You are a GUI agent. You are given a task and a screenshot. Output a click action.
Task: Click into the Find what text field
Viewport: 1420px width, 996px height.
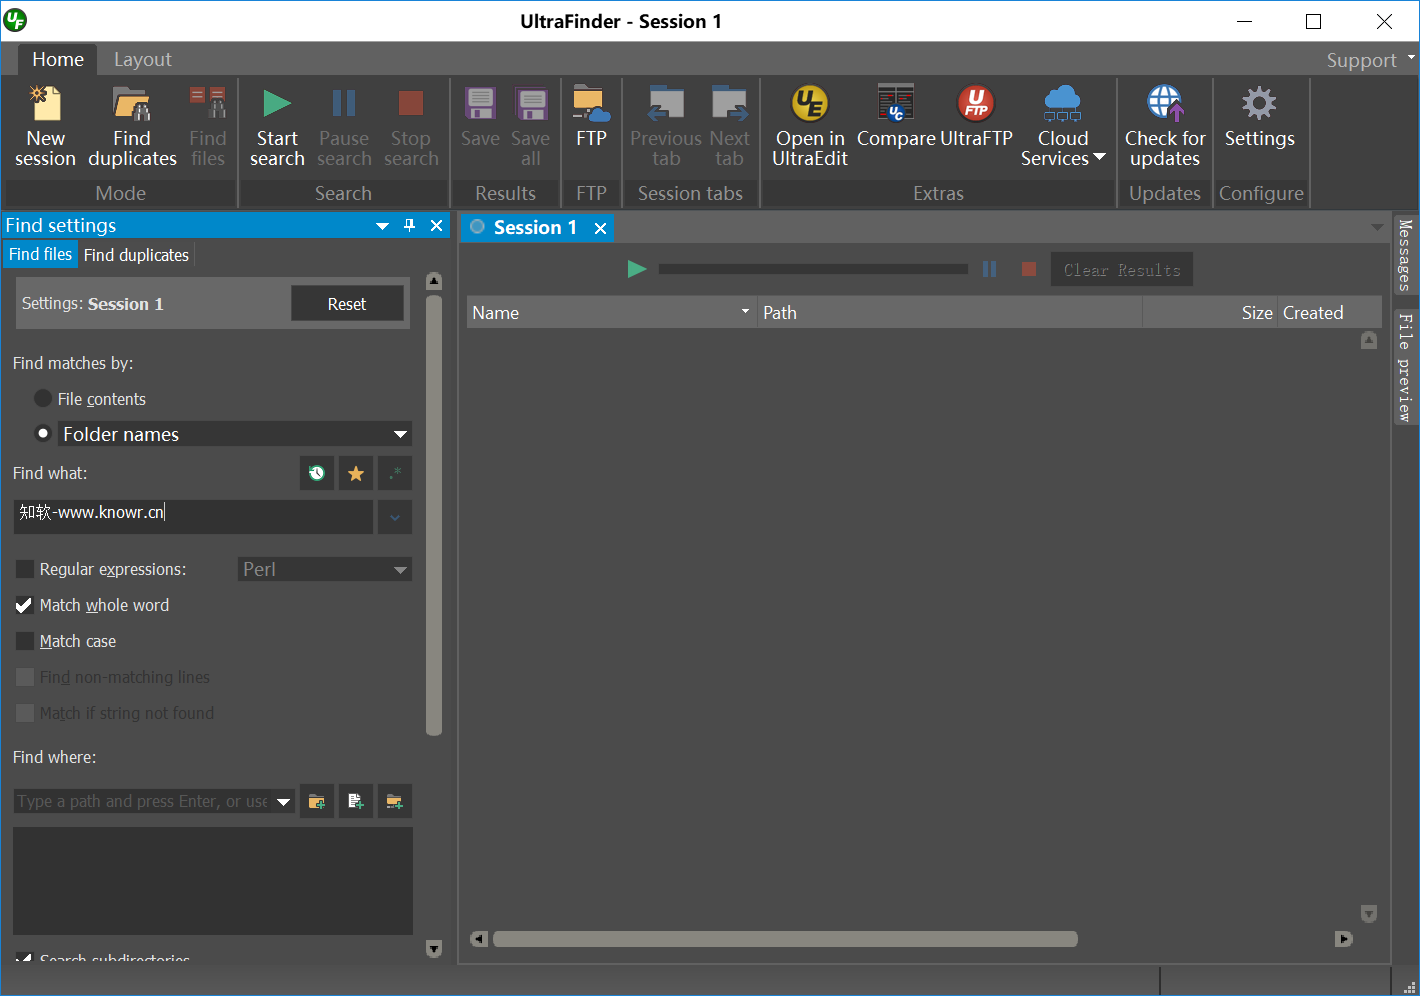(x=193, y=516)
